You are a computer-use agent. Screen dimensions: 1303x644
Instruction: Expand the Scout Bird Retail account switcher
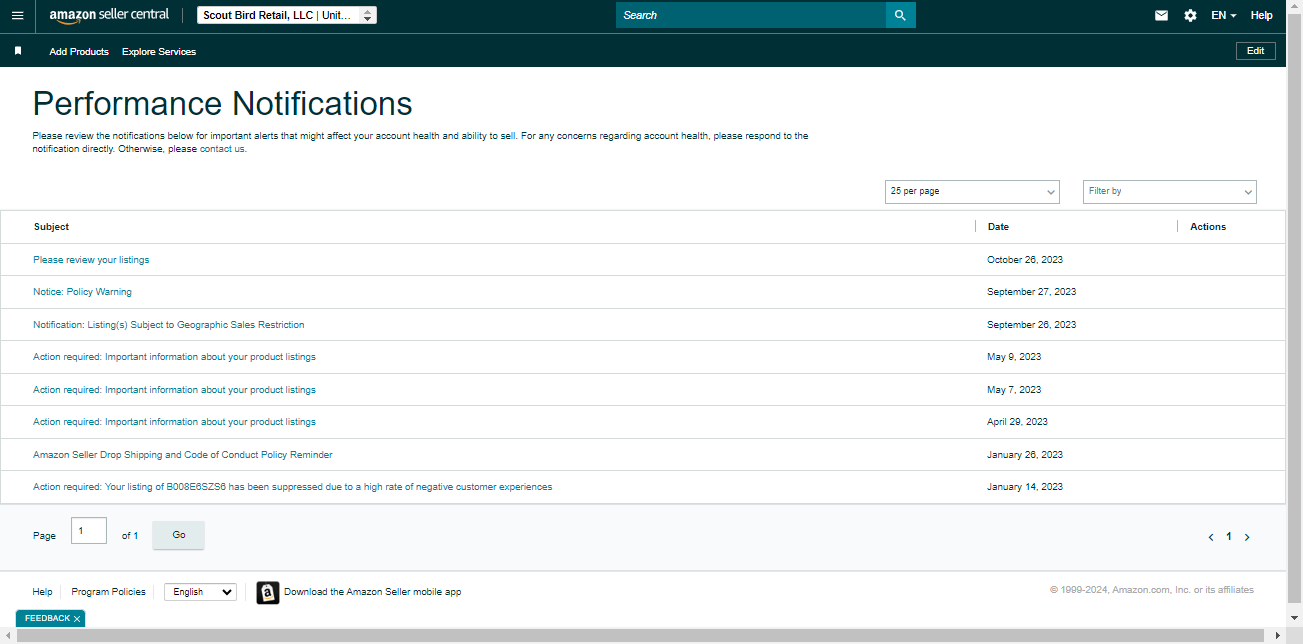(287, 15)
